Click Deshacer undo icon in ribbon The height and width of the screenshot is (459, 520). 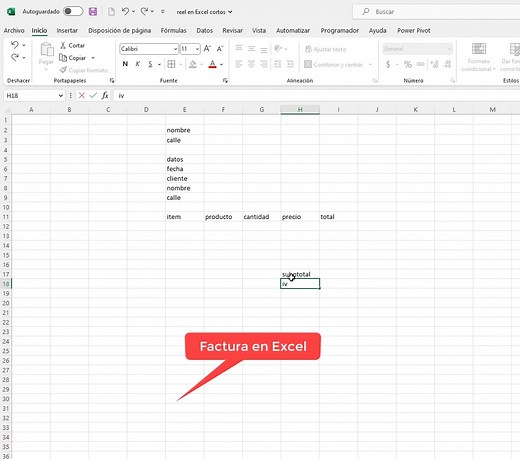[x=15, y=45]
